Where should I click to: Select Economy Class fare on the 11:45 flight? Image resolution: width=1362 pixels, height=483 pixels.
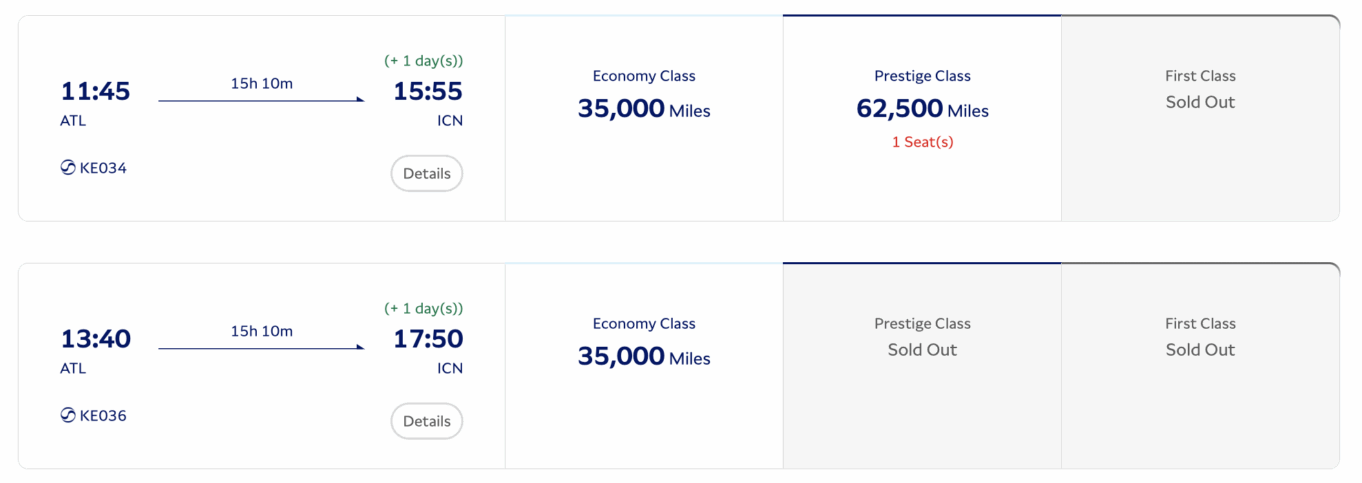coord(643,96)
